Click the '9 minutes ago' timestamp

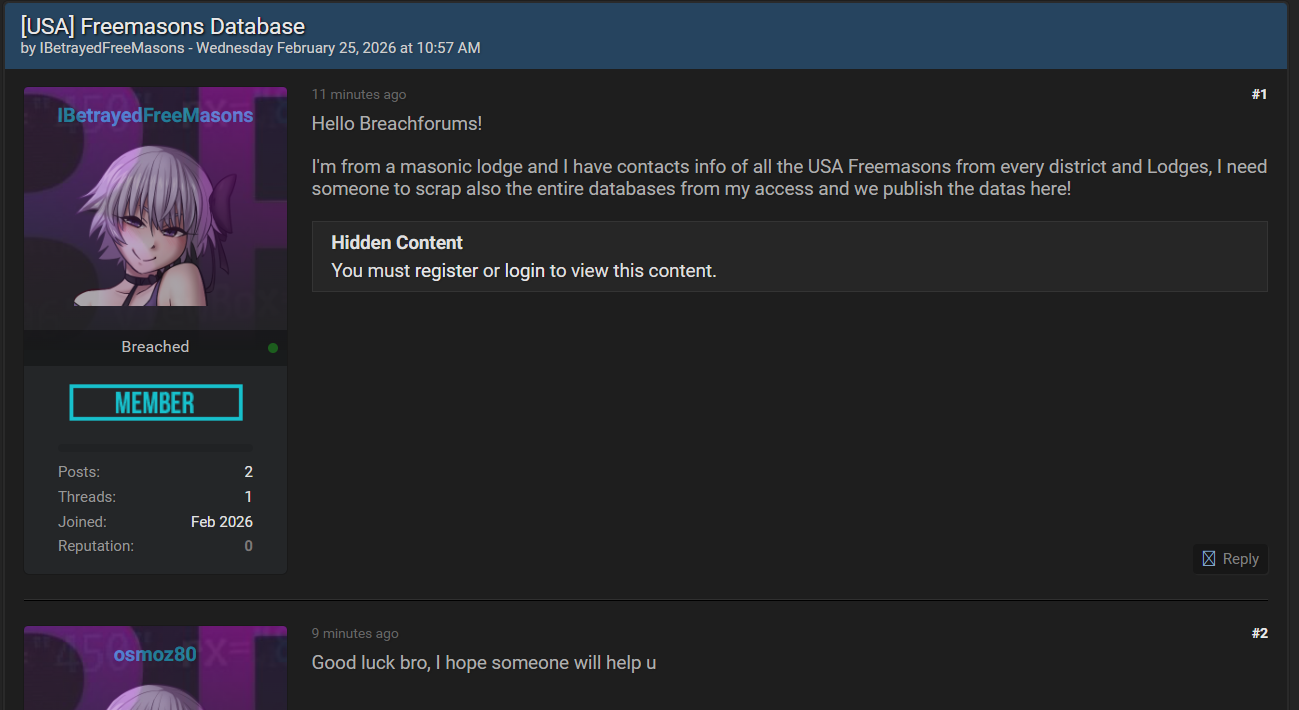tap(355, 633)
